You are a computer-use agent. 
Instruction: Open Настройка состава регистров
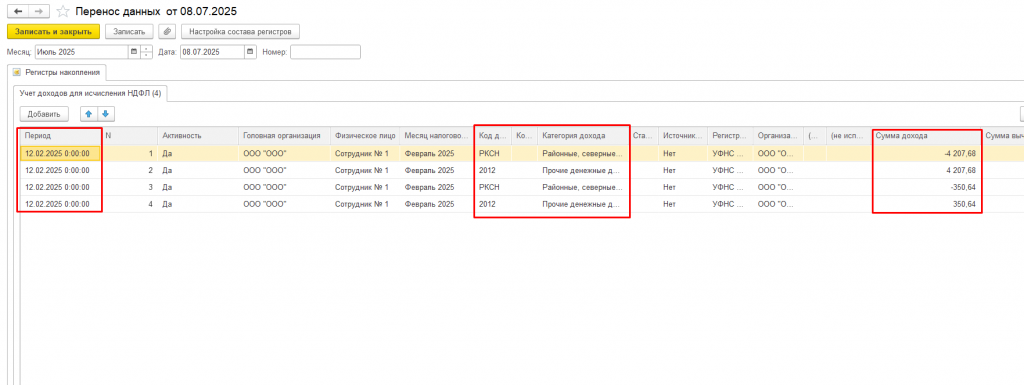(x=241, y=31)
